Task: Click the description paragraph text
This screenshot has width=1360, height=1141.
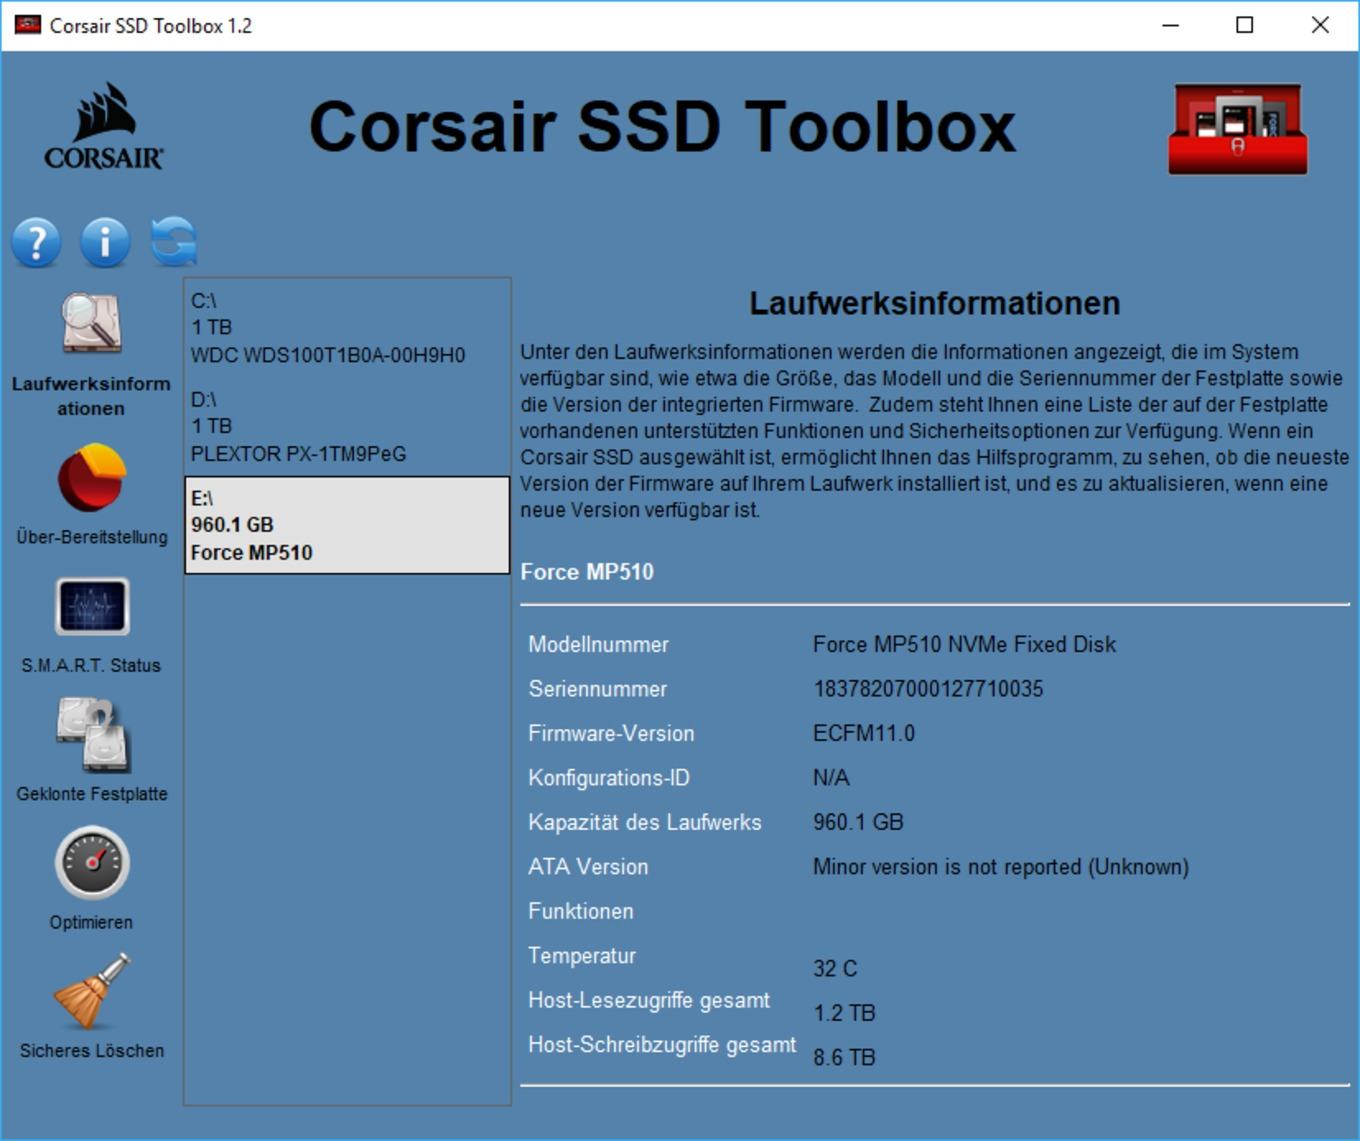Action: 934,431
